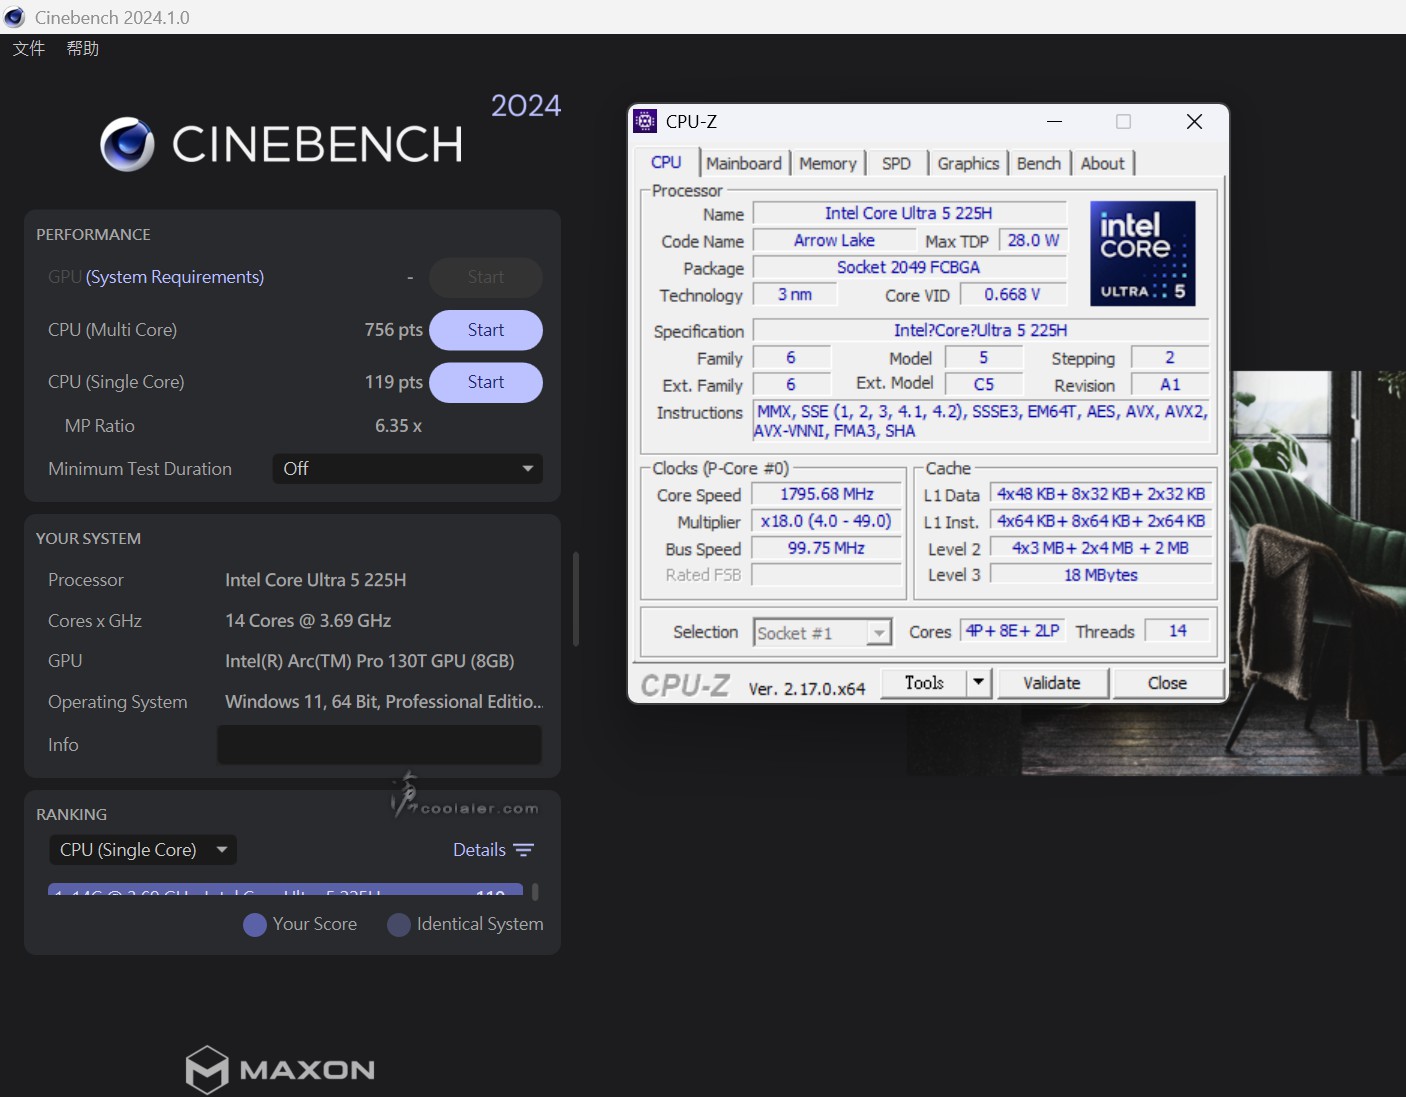Click the CPU-Z brand logo text
Screen dimensions: 1406x1097
pos(685,685)
